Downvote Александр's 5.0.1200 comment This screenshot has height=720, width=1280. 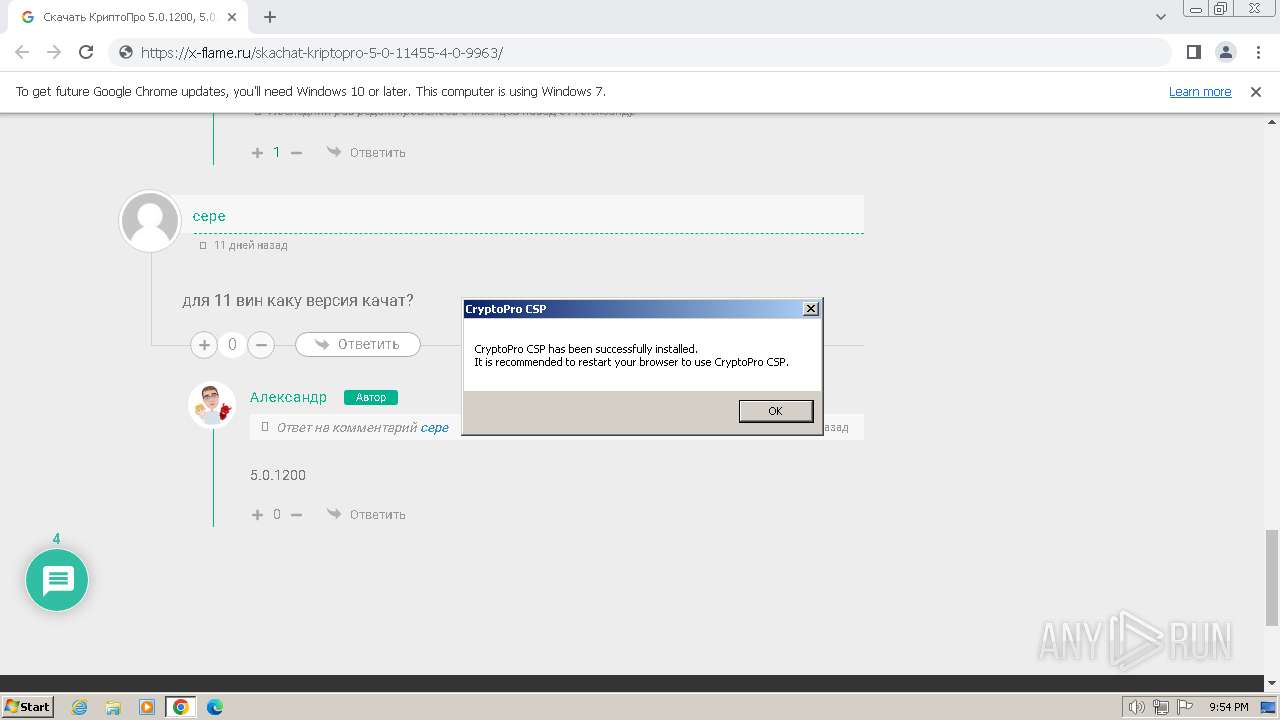coord(296,514)
